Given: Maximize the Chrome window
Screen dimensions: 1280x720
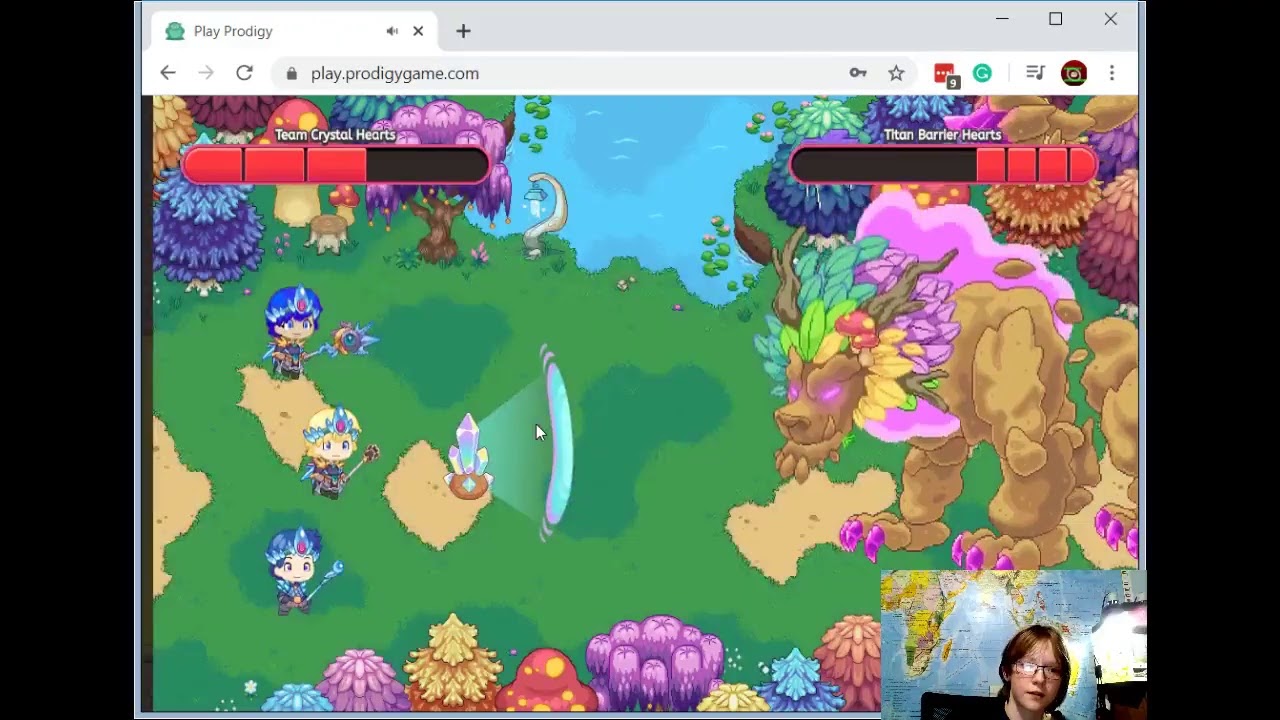Looking at the screenshot, I should point(1056,19).
